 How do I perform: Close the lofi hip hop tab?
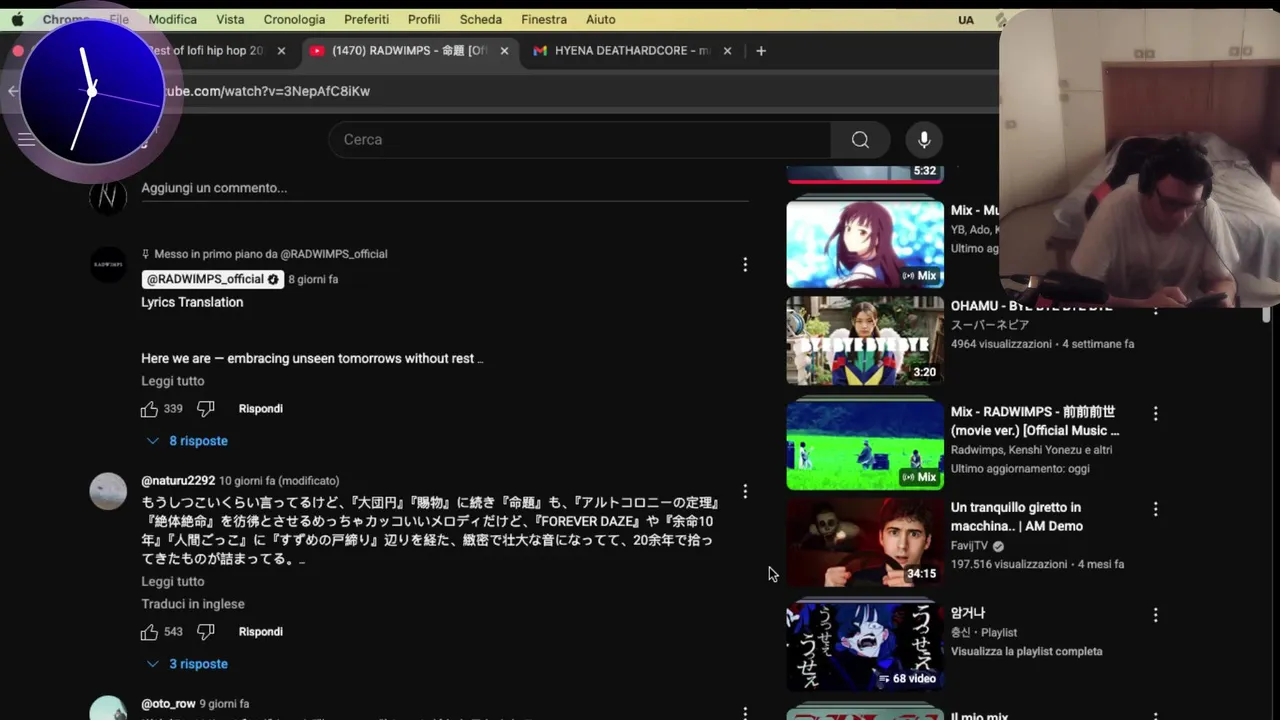click(x=281, y=51)
